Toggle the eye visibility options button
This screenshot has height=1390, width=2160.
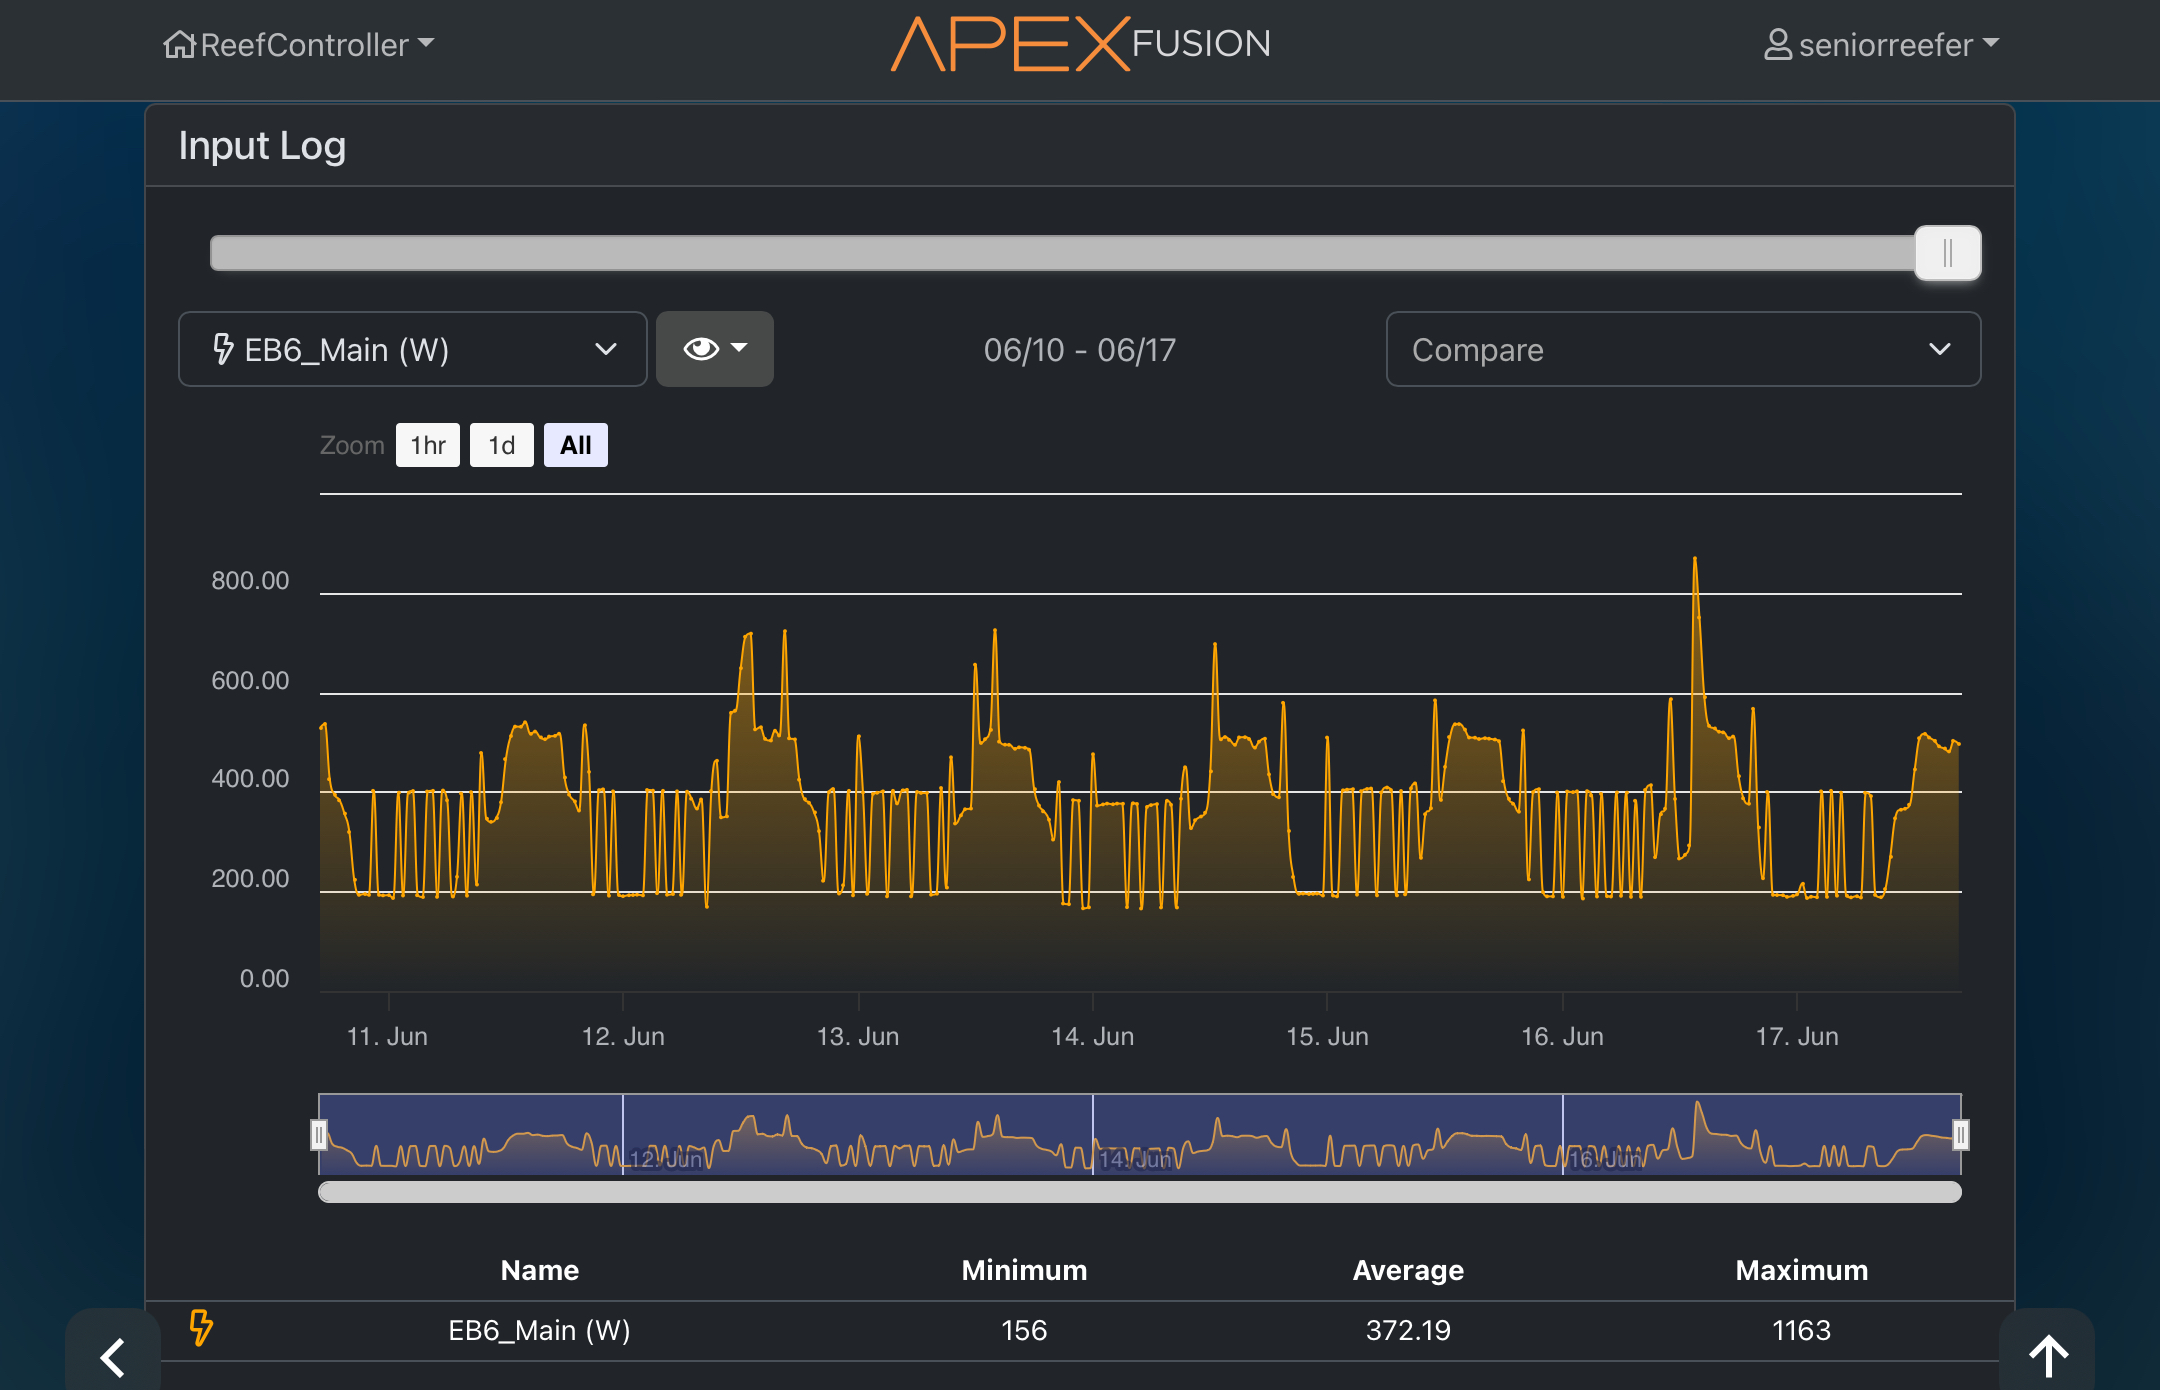[714, 349]
